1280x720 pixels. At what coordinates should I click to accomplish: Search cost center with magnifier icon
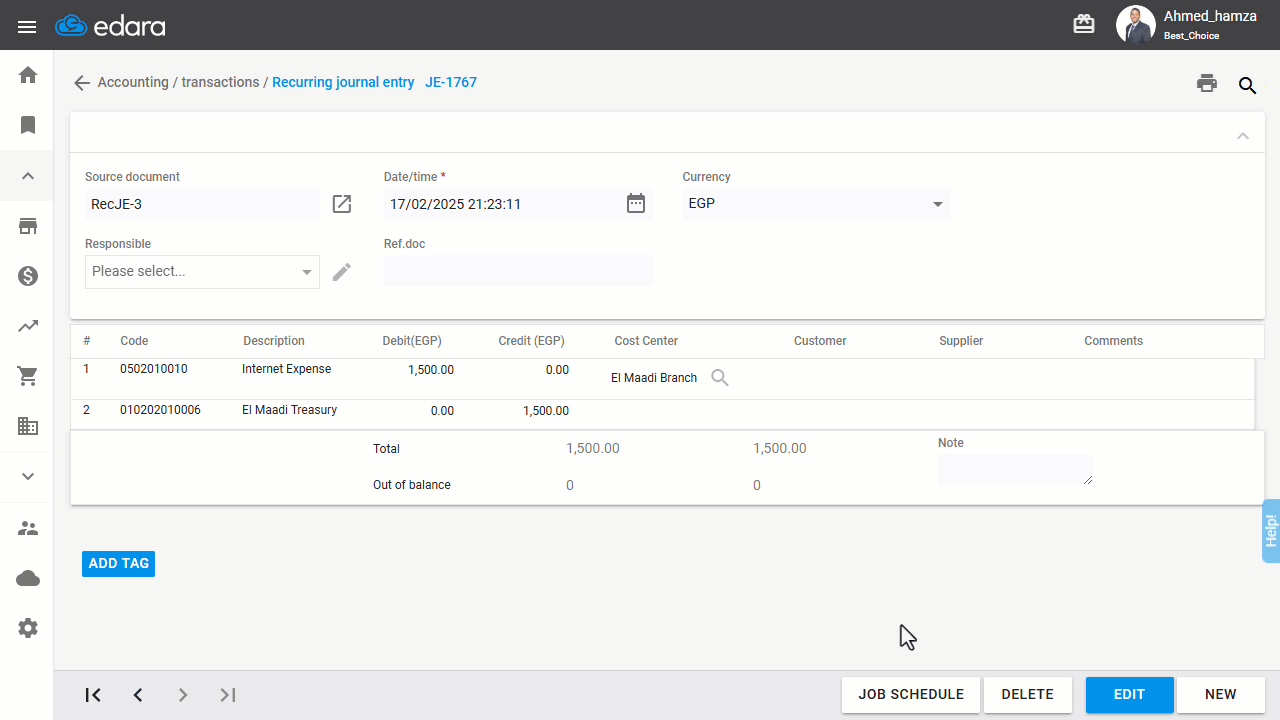tap(720, 378)
